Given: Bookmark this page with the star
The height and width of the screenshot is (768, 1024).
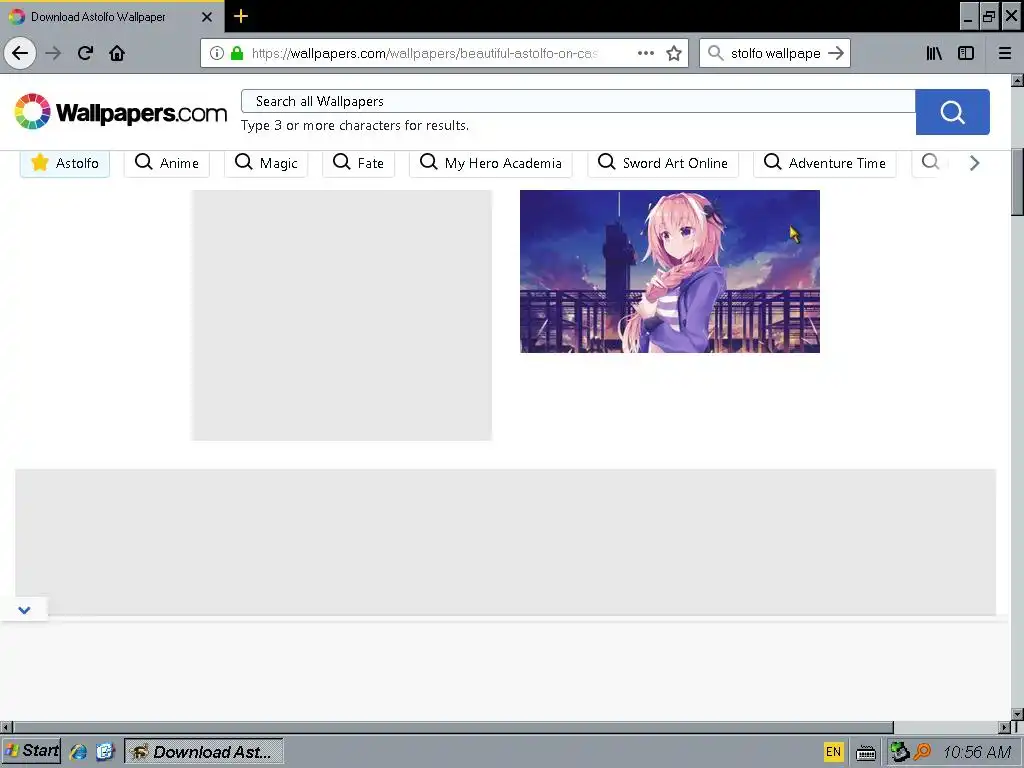Looking at the screenshot, I should (674, 53).
